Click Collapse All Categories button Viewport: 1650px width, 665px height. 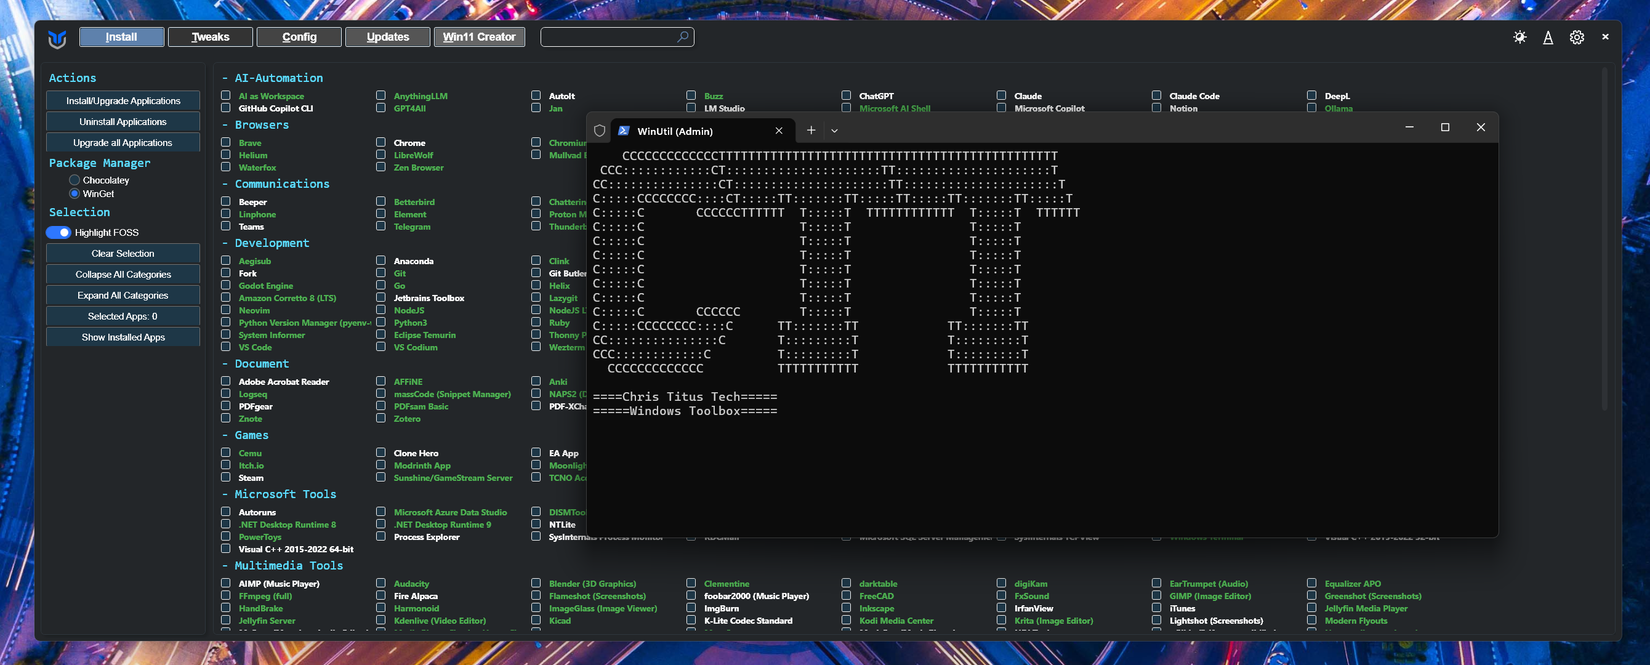[x=123, y=275]
